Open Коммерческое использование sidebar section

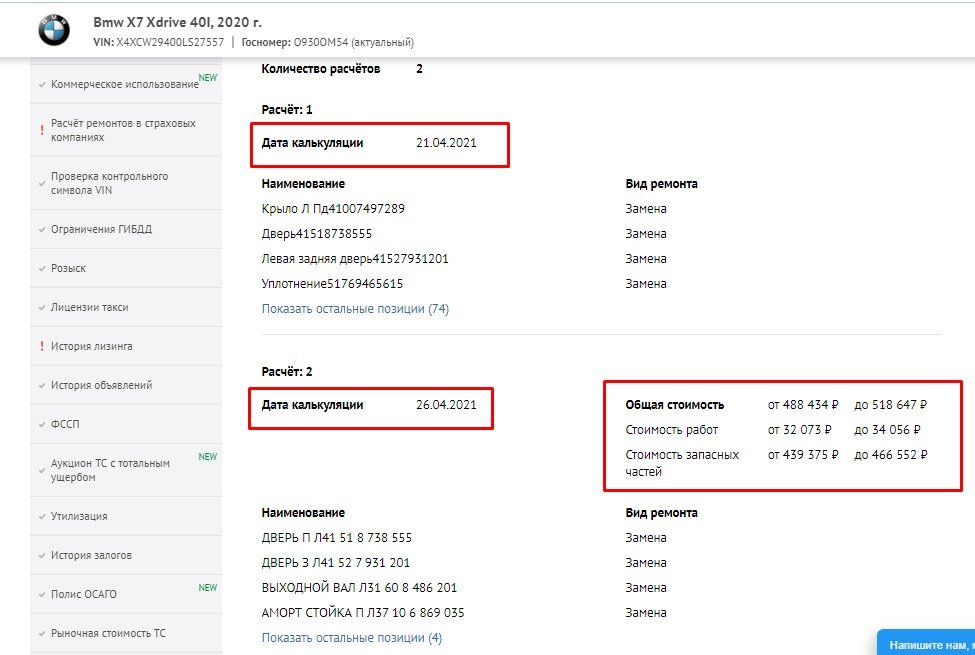pyautogui.click(x=125, y=84)
